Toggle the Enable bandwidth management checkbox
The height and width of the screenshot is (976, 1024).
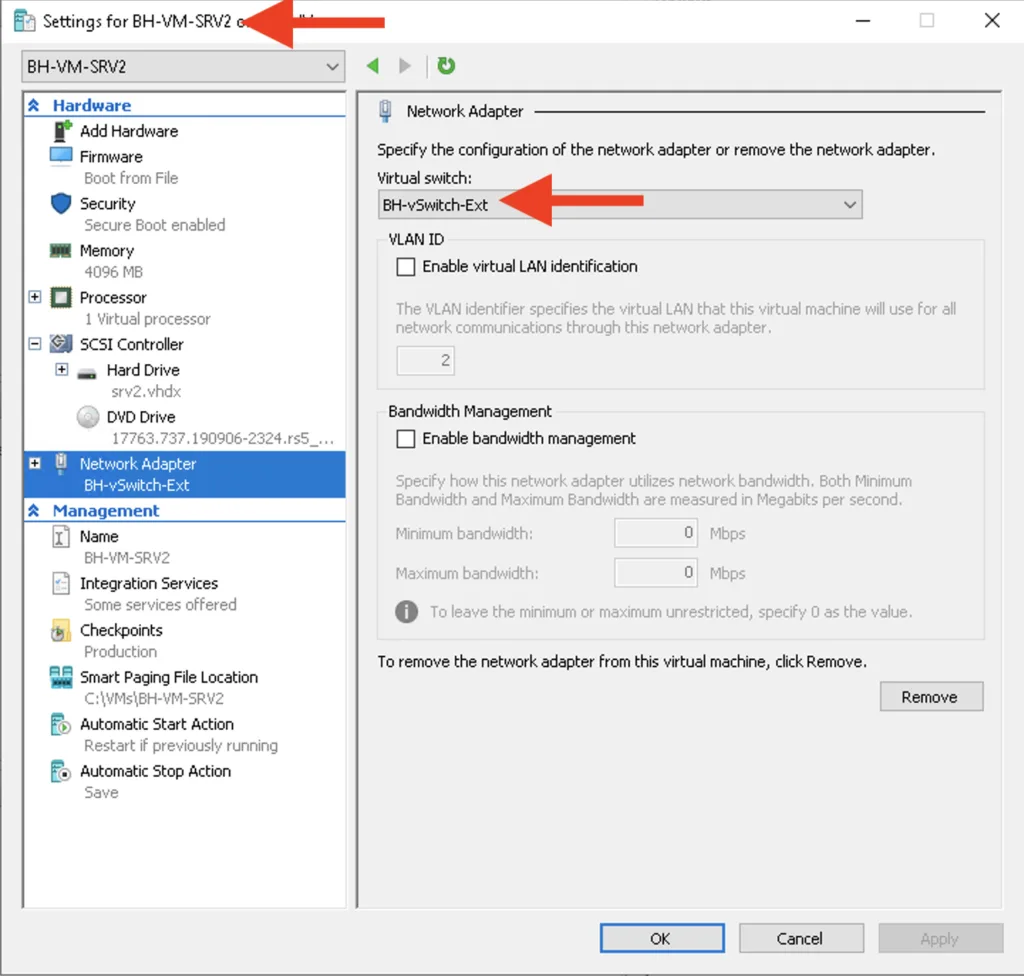click(x=406, y=438)
